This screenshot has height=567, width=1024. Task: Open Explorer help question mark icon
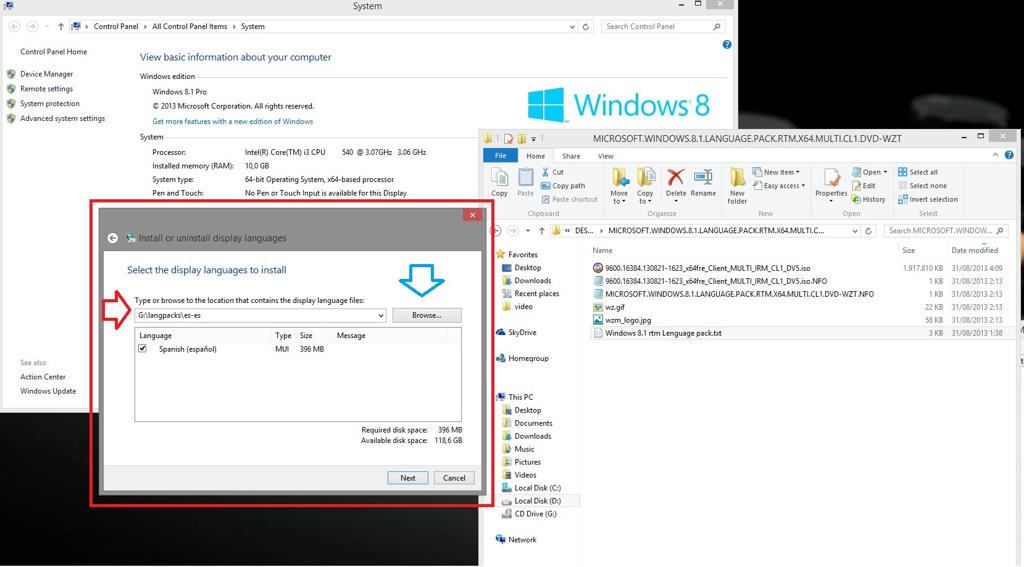click(1009, 155)
